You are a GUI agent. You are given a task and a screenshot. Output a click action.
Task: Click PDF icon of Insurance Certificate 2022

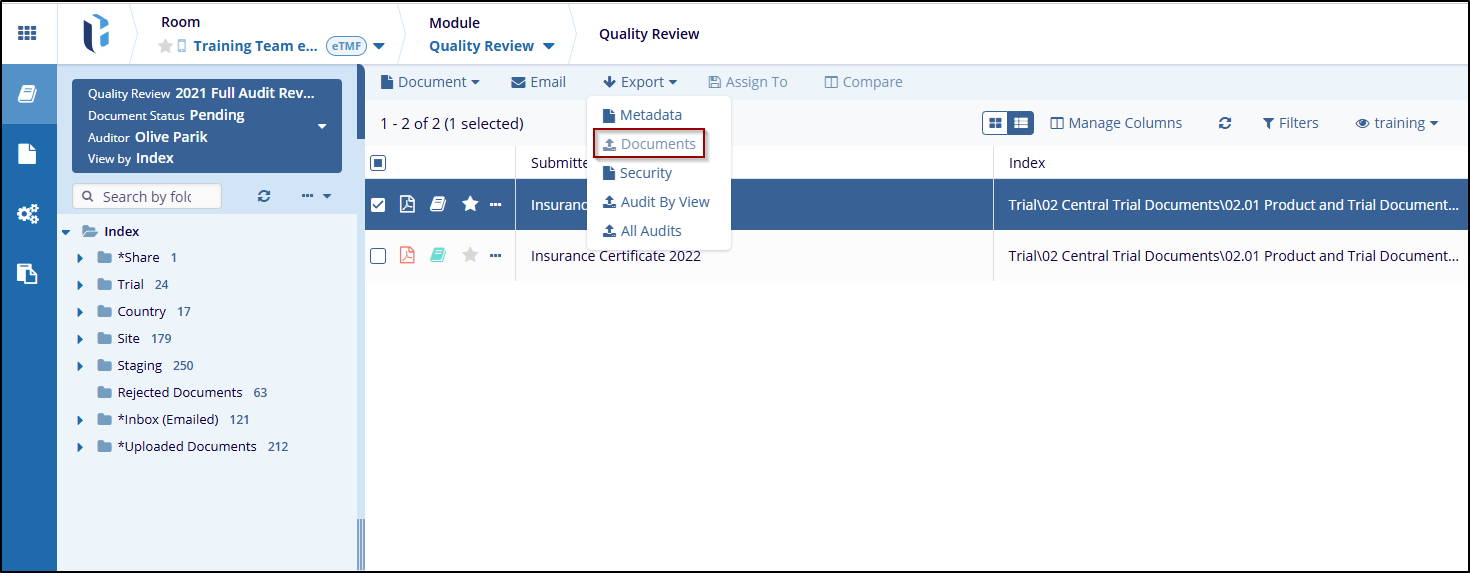pos(407,256)
